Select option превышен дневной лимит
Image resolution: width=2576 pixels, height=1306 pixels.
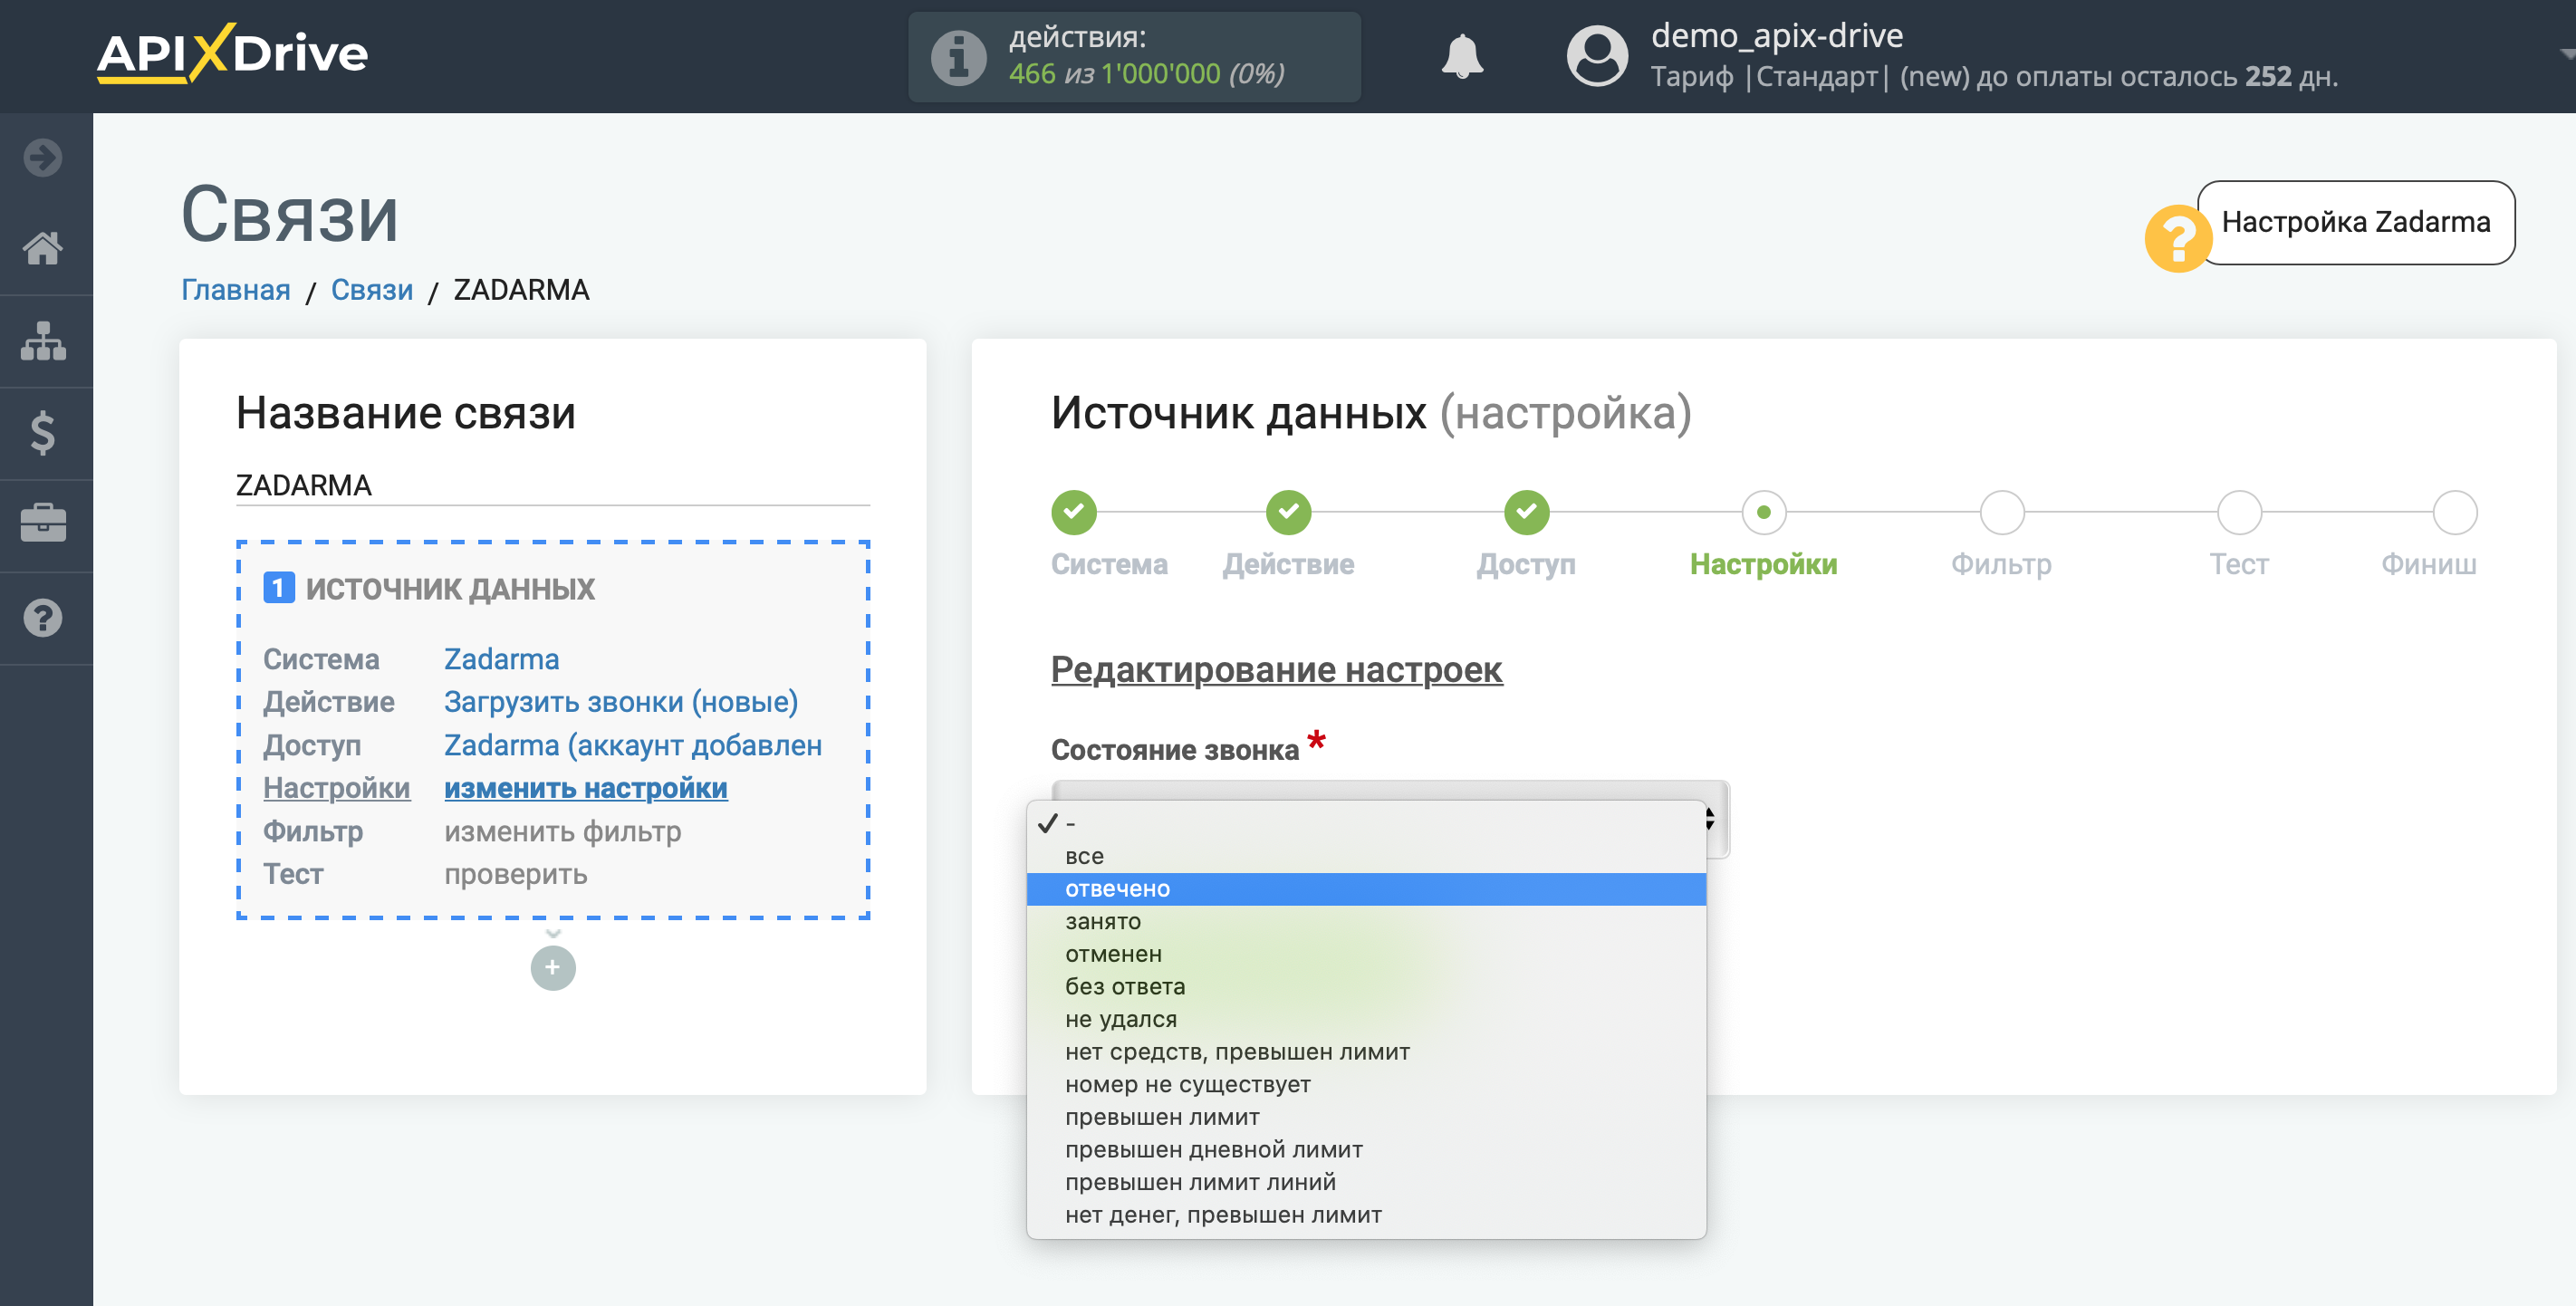pyautogui.click(x=1366, y=1150)
